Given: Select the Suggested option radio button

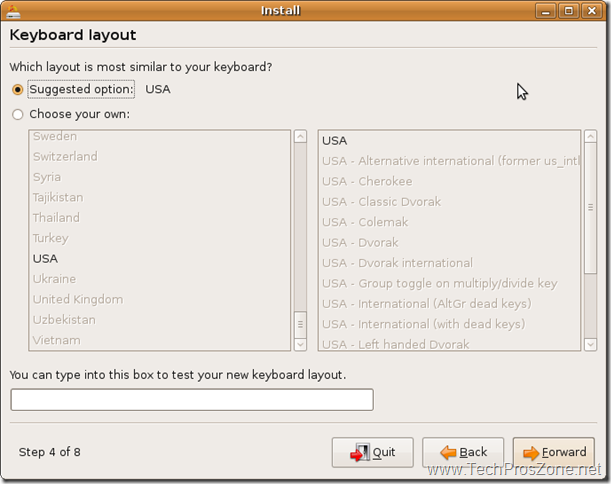Looking at the screenshot, I should (18, 90).
